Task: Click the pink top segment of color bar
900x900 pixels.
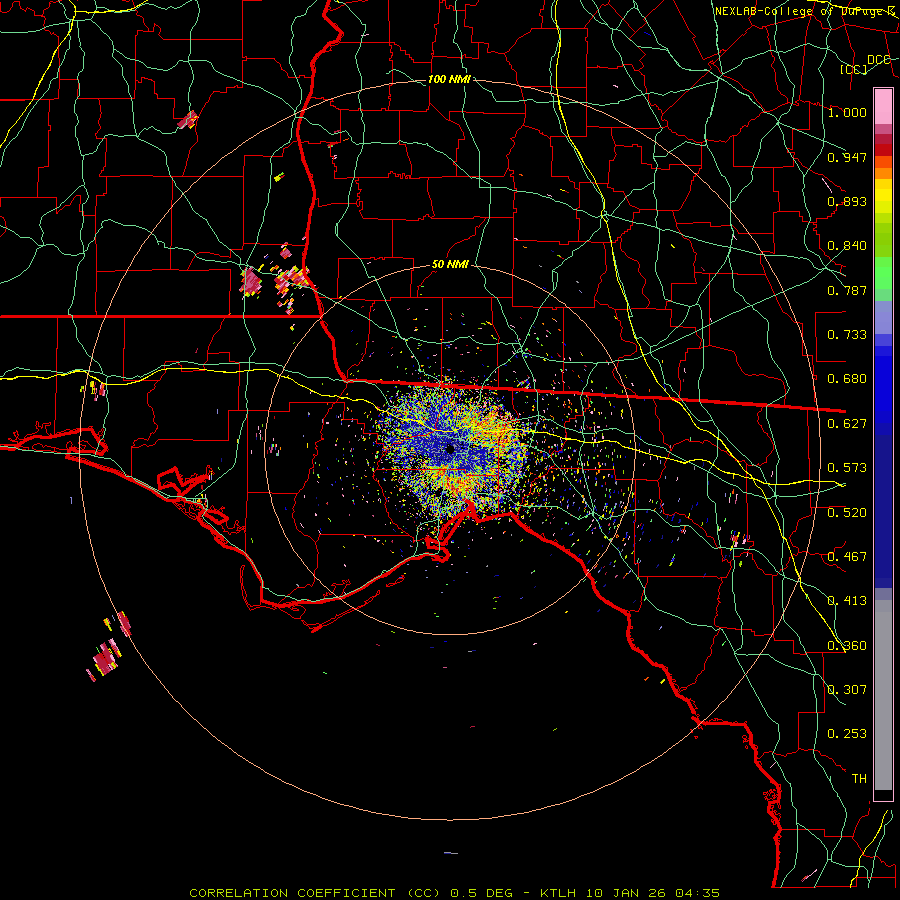Action: click(883, 107)
